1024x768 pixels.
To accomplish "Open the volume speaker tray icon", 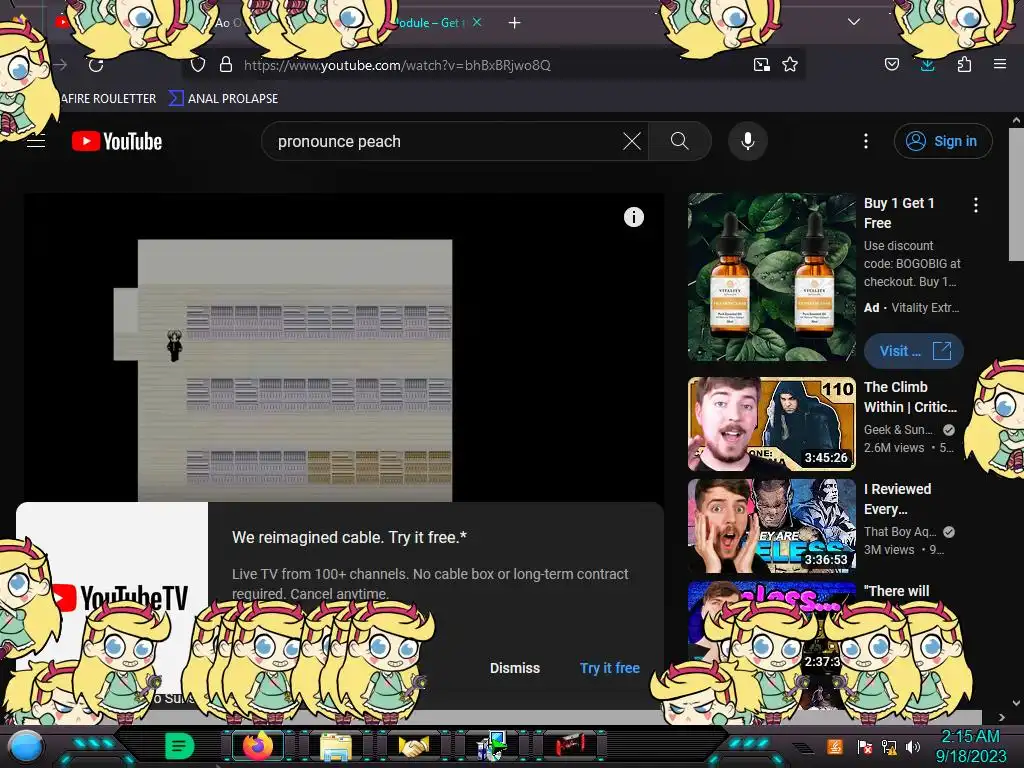I will tap(912, 747).
